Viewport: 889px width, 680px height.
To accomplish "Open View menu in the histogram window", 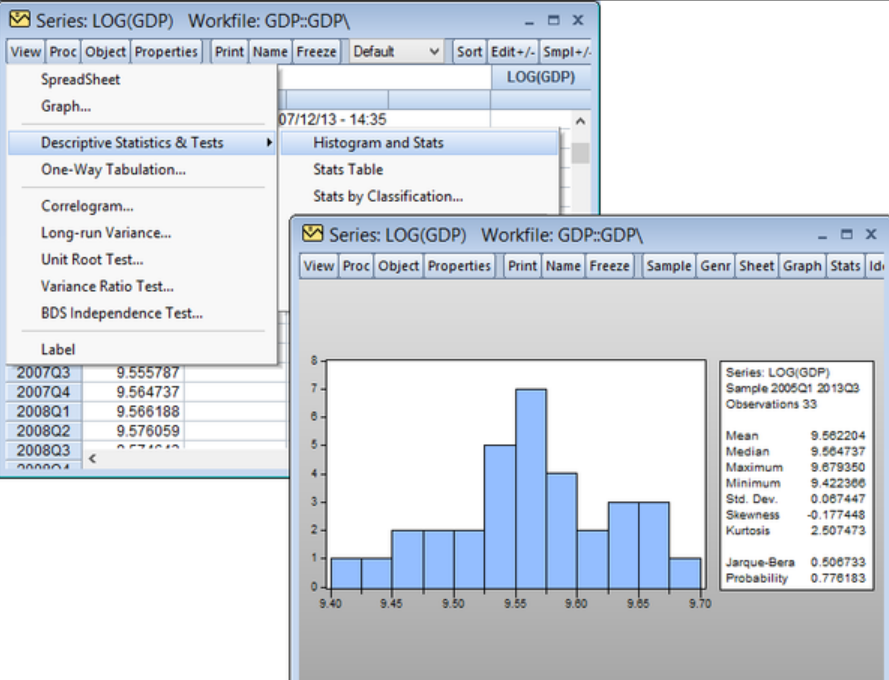I will 319,266.
